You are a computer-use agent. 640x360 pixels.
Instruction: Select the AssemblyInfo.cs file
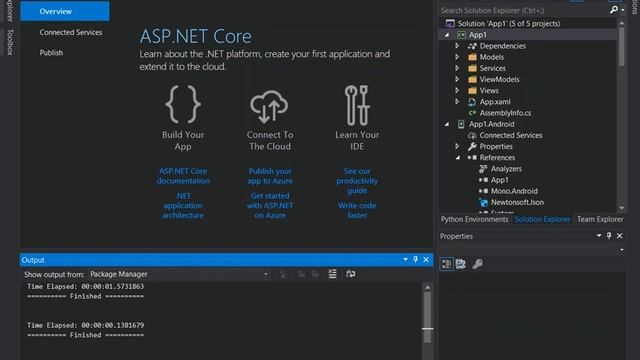coord(505,113)
